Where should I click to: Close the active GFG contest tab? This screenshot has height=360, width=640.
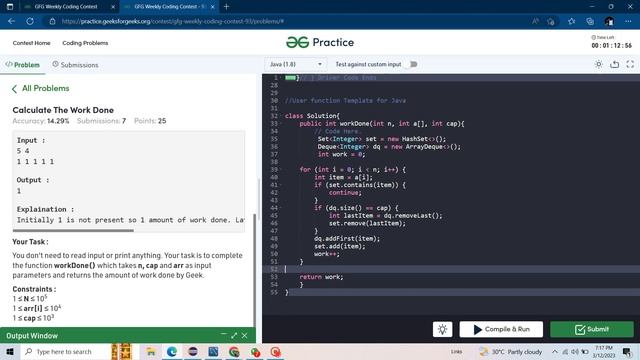coord(212,7)
